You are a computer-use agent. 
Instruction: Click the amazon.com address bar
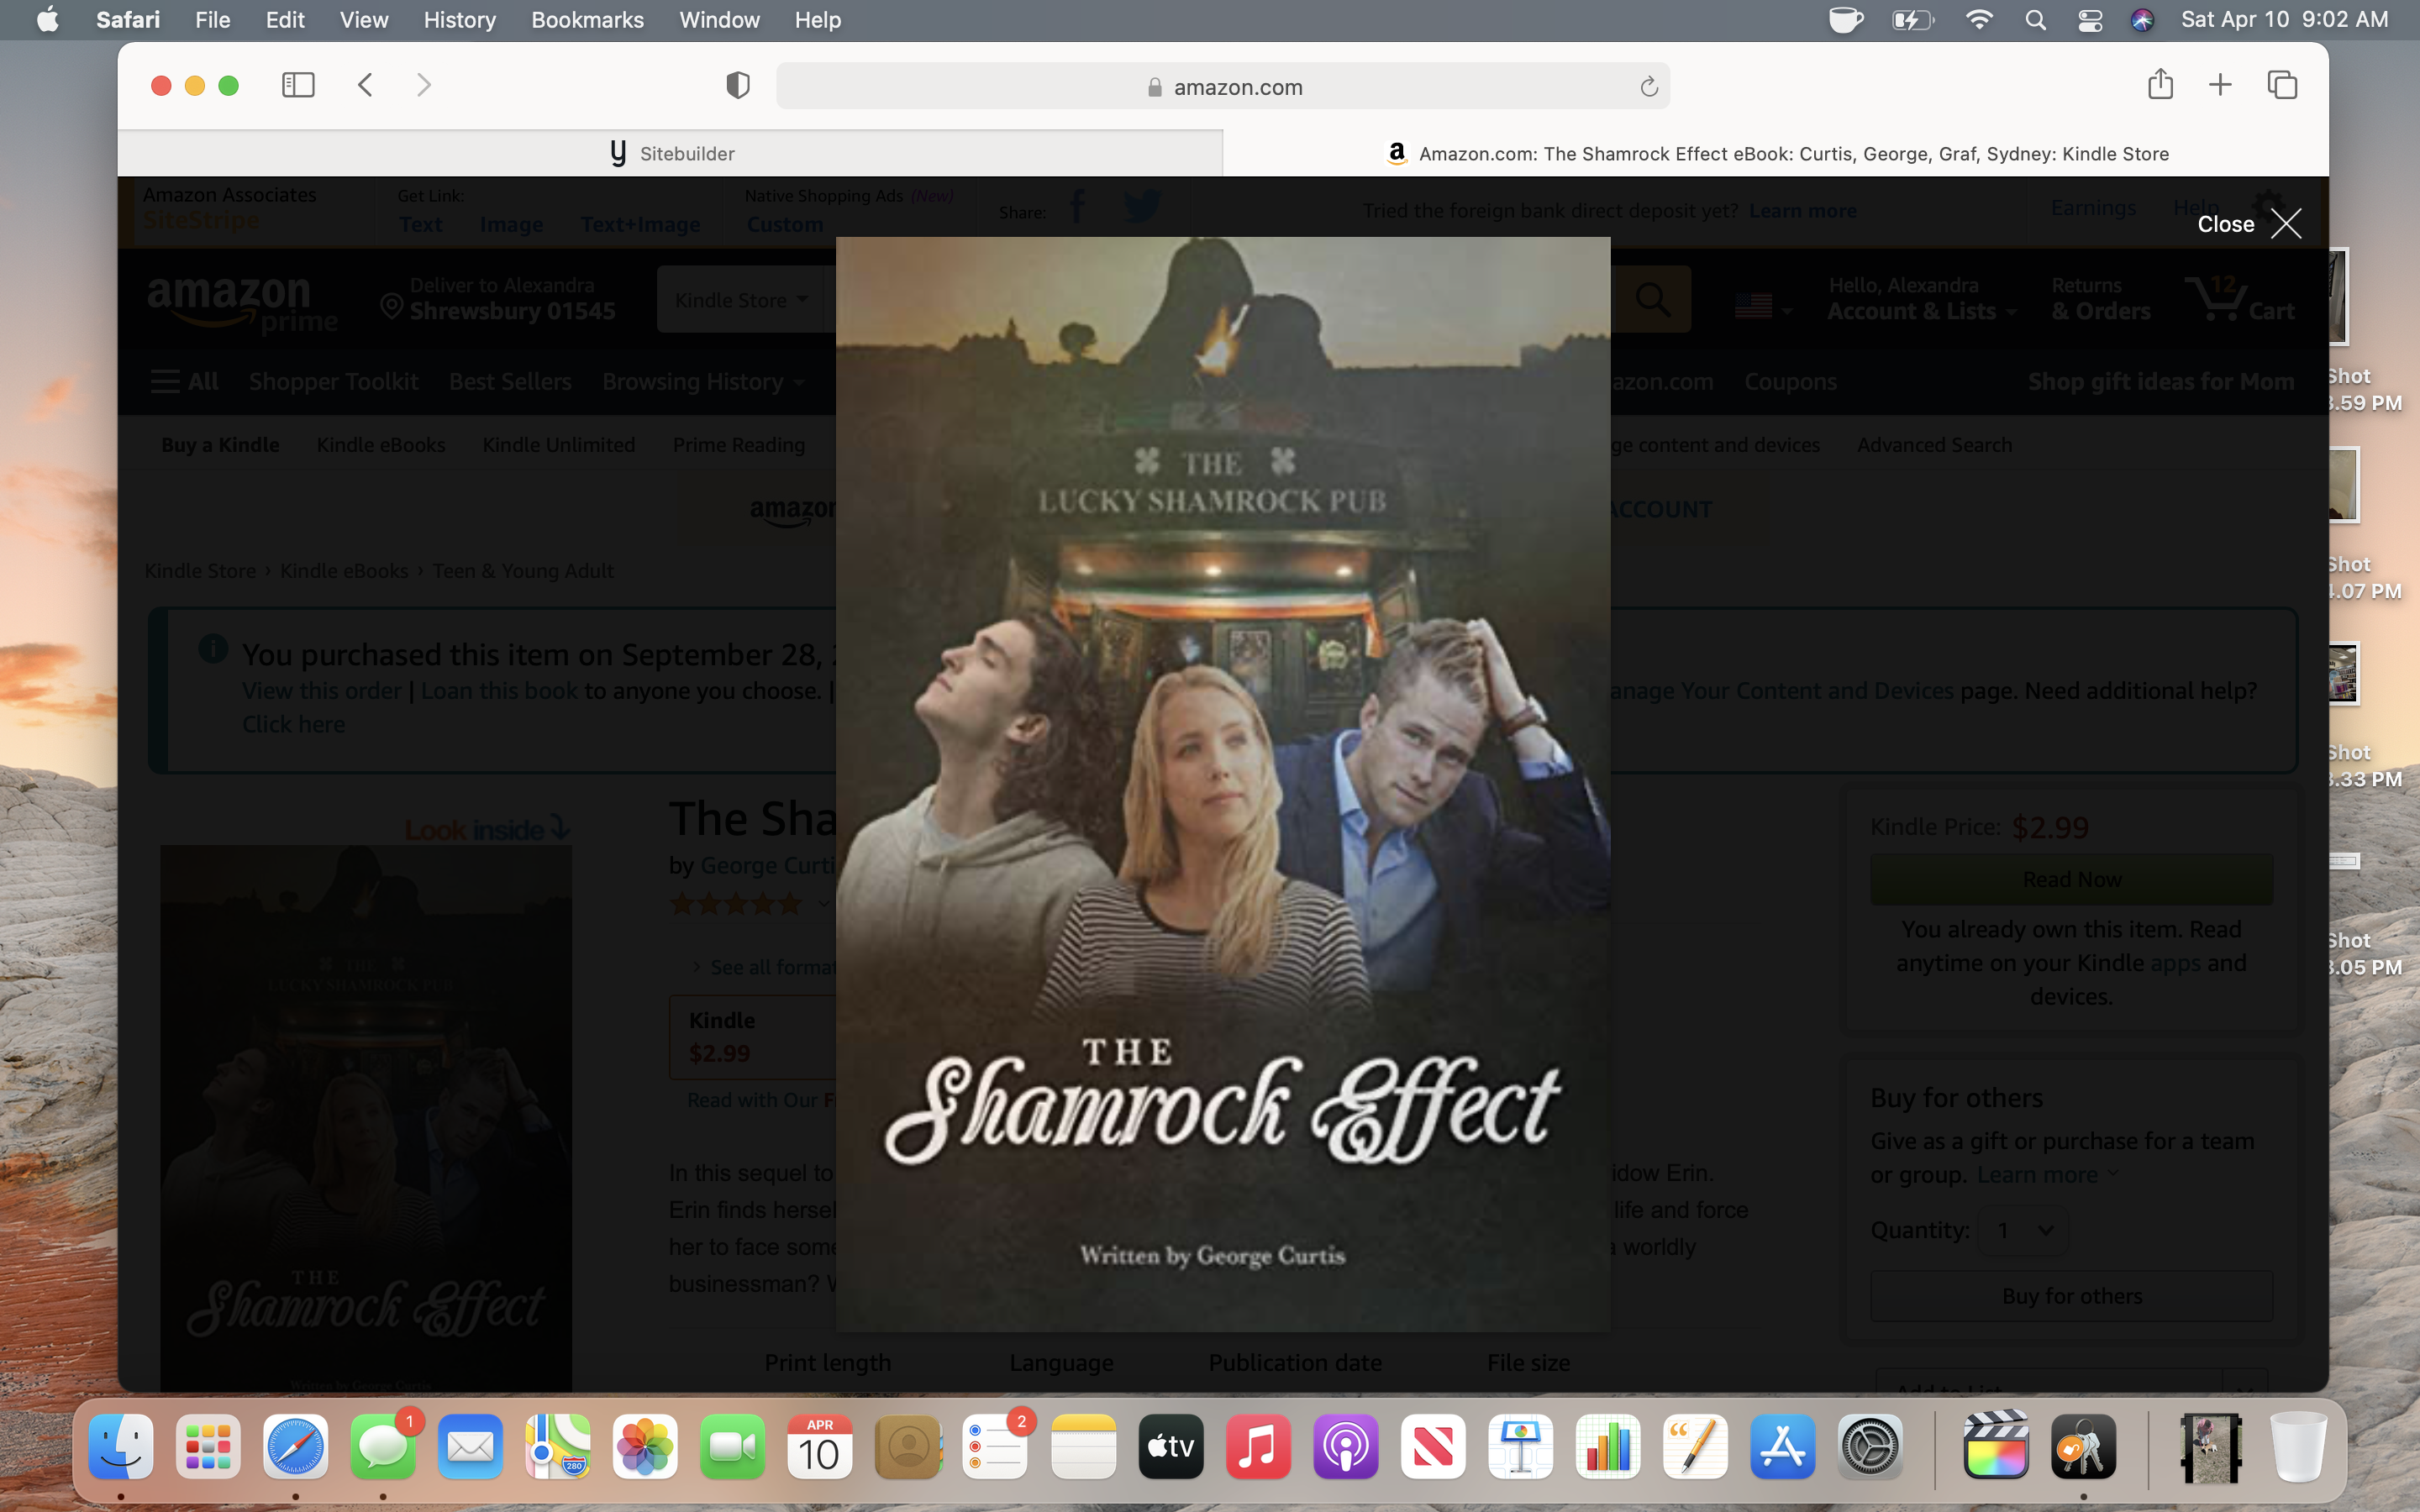pyautogui.click(x=1223, y=86)
